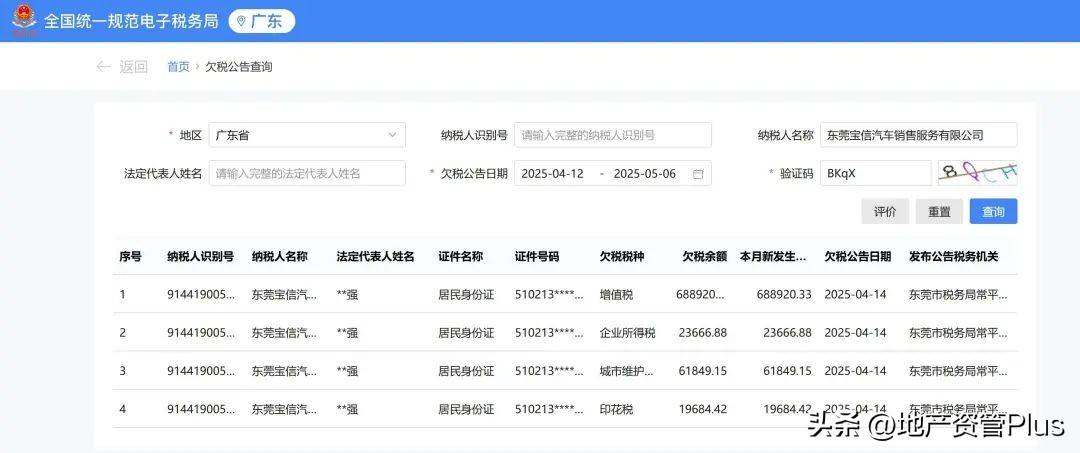Refresh the captcha image
This screenshot has height=453, width=1080.
pyautogui.click(x=977, y=173)
